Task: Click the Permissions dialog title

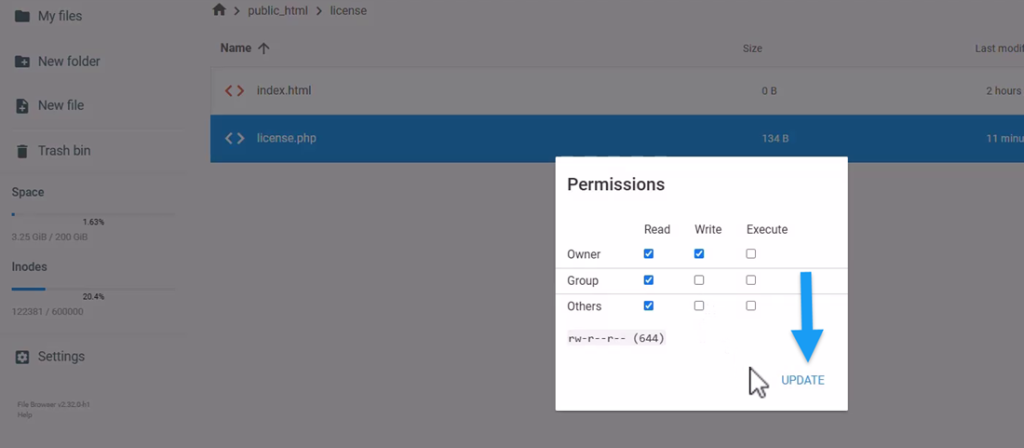Action: pyautogui.click(x=616, y=185)
